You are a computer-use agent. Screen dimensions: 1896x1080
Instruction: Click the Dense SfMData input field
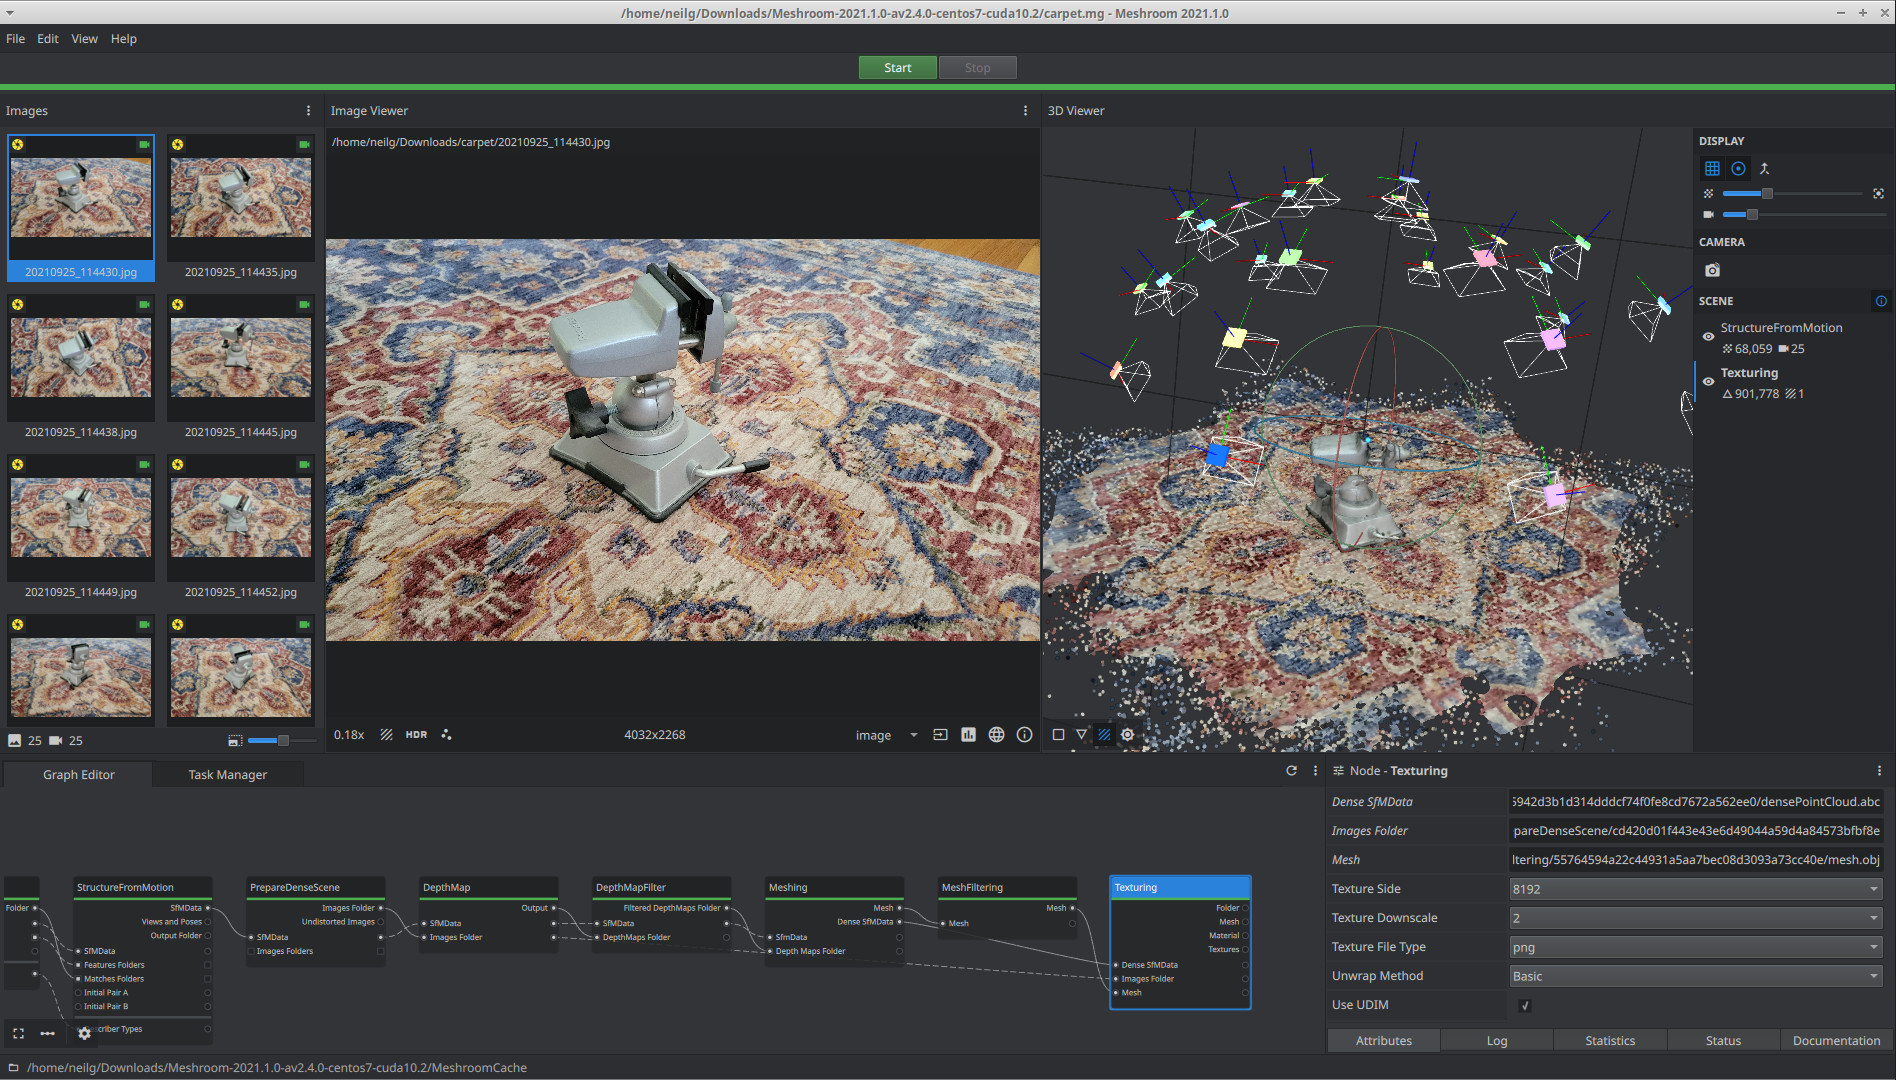pyautogui.click(x=1696, y=802)
